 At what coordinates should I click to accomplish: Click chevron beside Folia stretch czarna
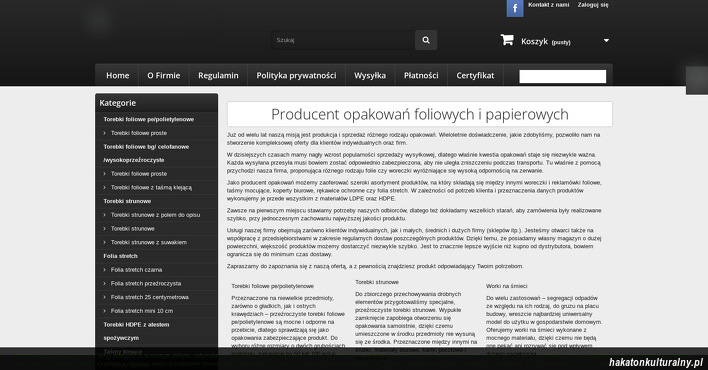[105, 270]
